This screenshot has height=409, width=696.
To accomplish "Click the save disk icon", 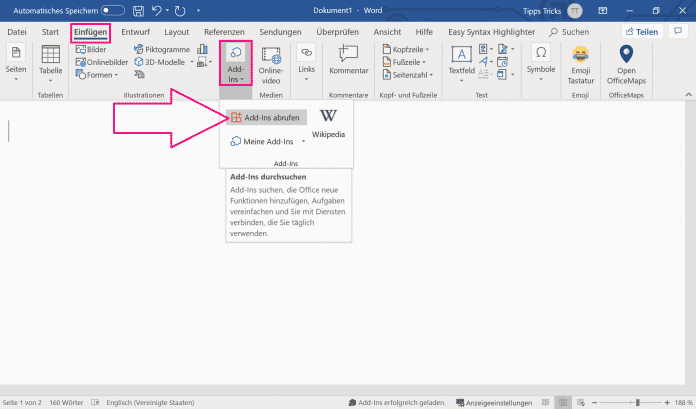I will point(139,11).
